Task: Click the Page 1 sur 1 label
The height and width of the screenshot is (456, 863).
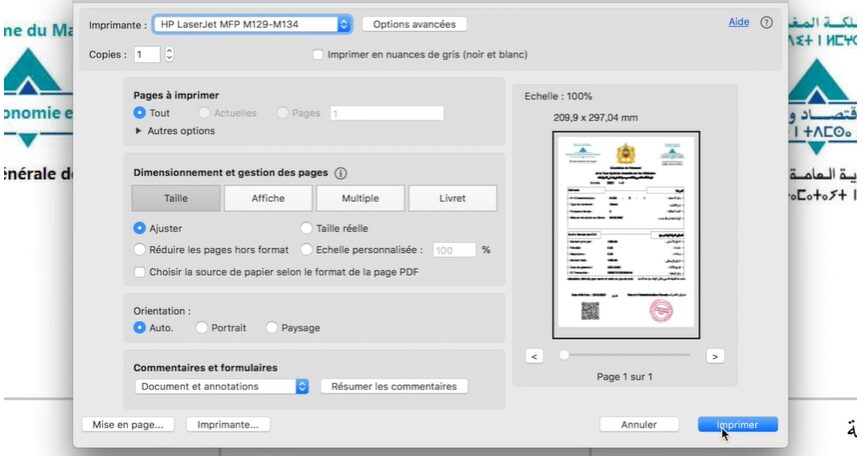Action: coord(625,377)
